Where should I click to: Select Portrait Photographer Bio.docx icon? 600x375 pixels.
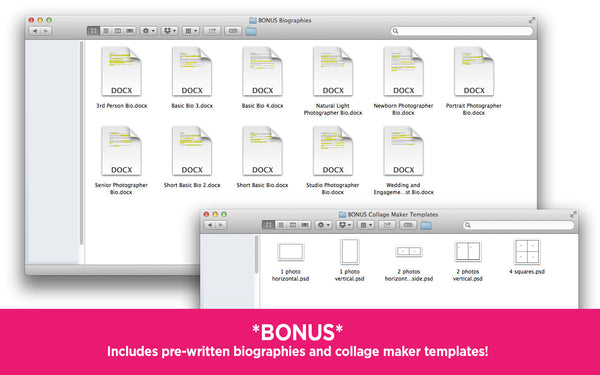click(x=474, y=72)
